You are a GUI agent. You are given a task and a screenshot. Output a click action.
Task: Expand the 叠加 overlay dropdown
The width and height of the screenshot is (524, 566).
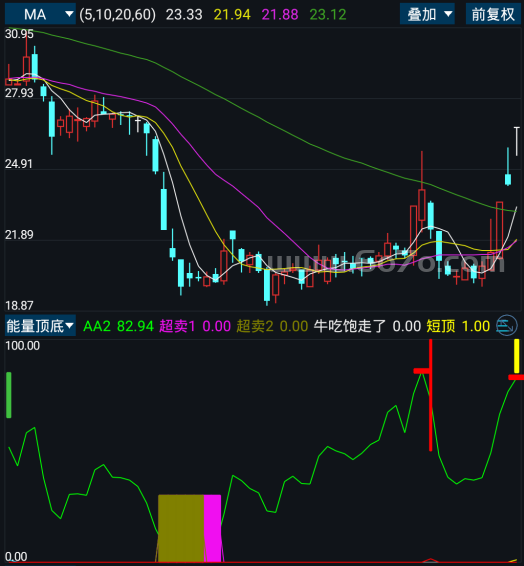427,14
